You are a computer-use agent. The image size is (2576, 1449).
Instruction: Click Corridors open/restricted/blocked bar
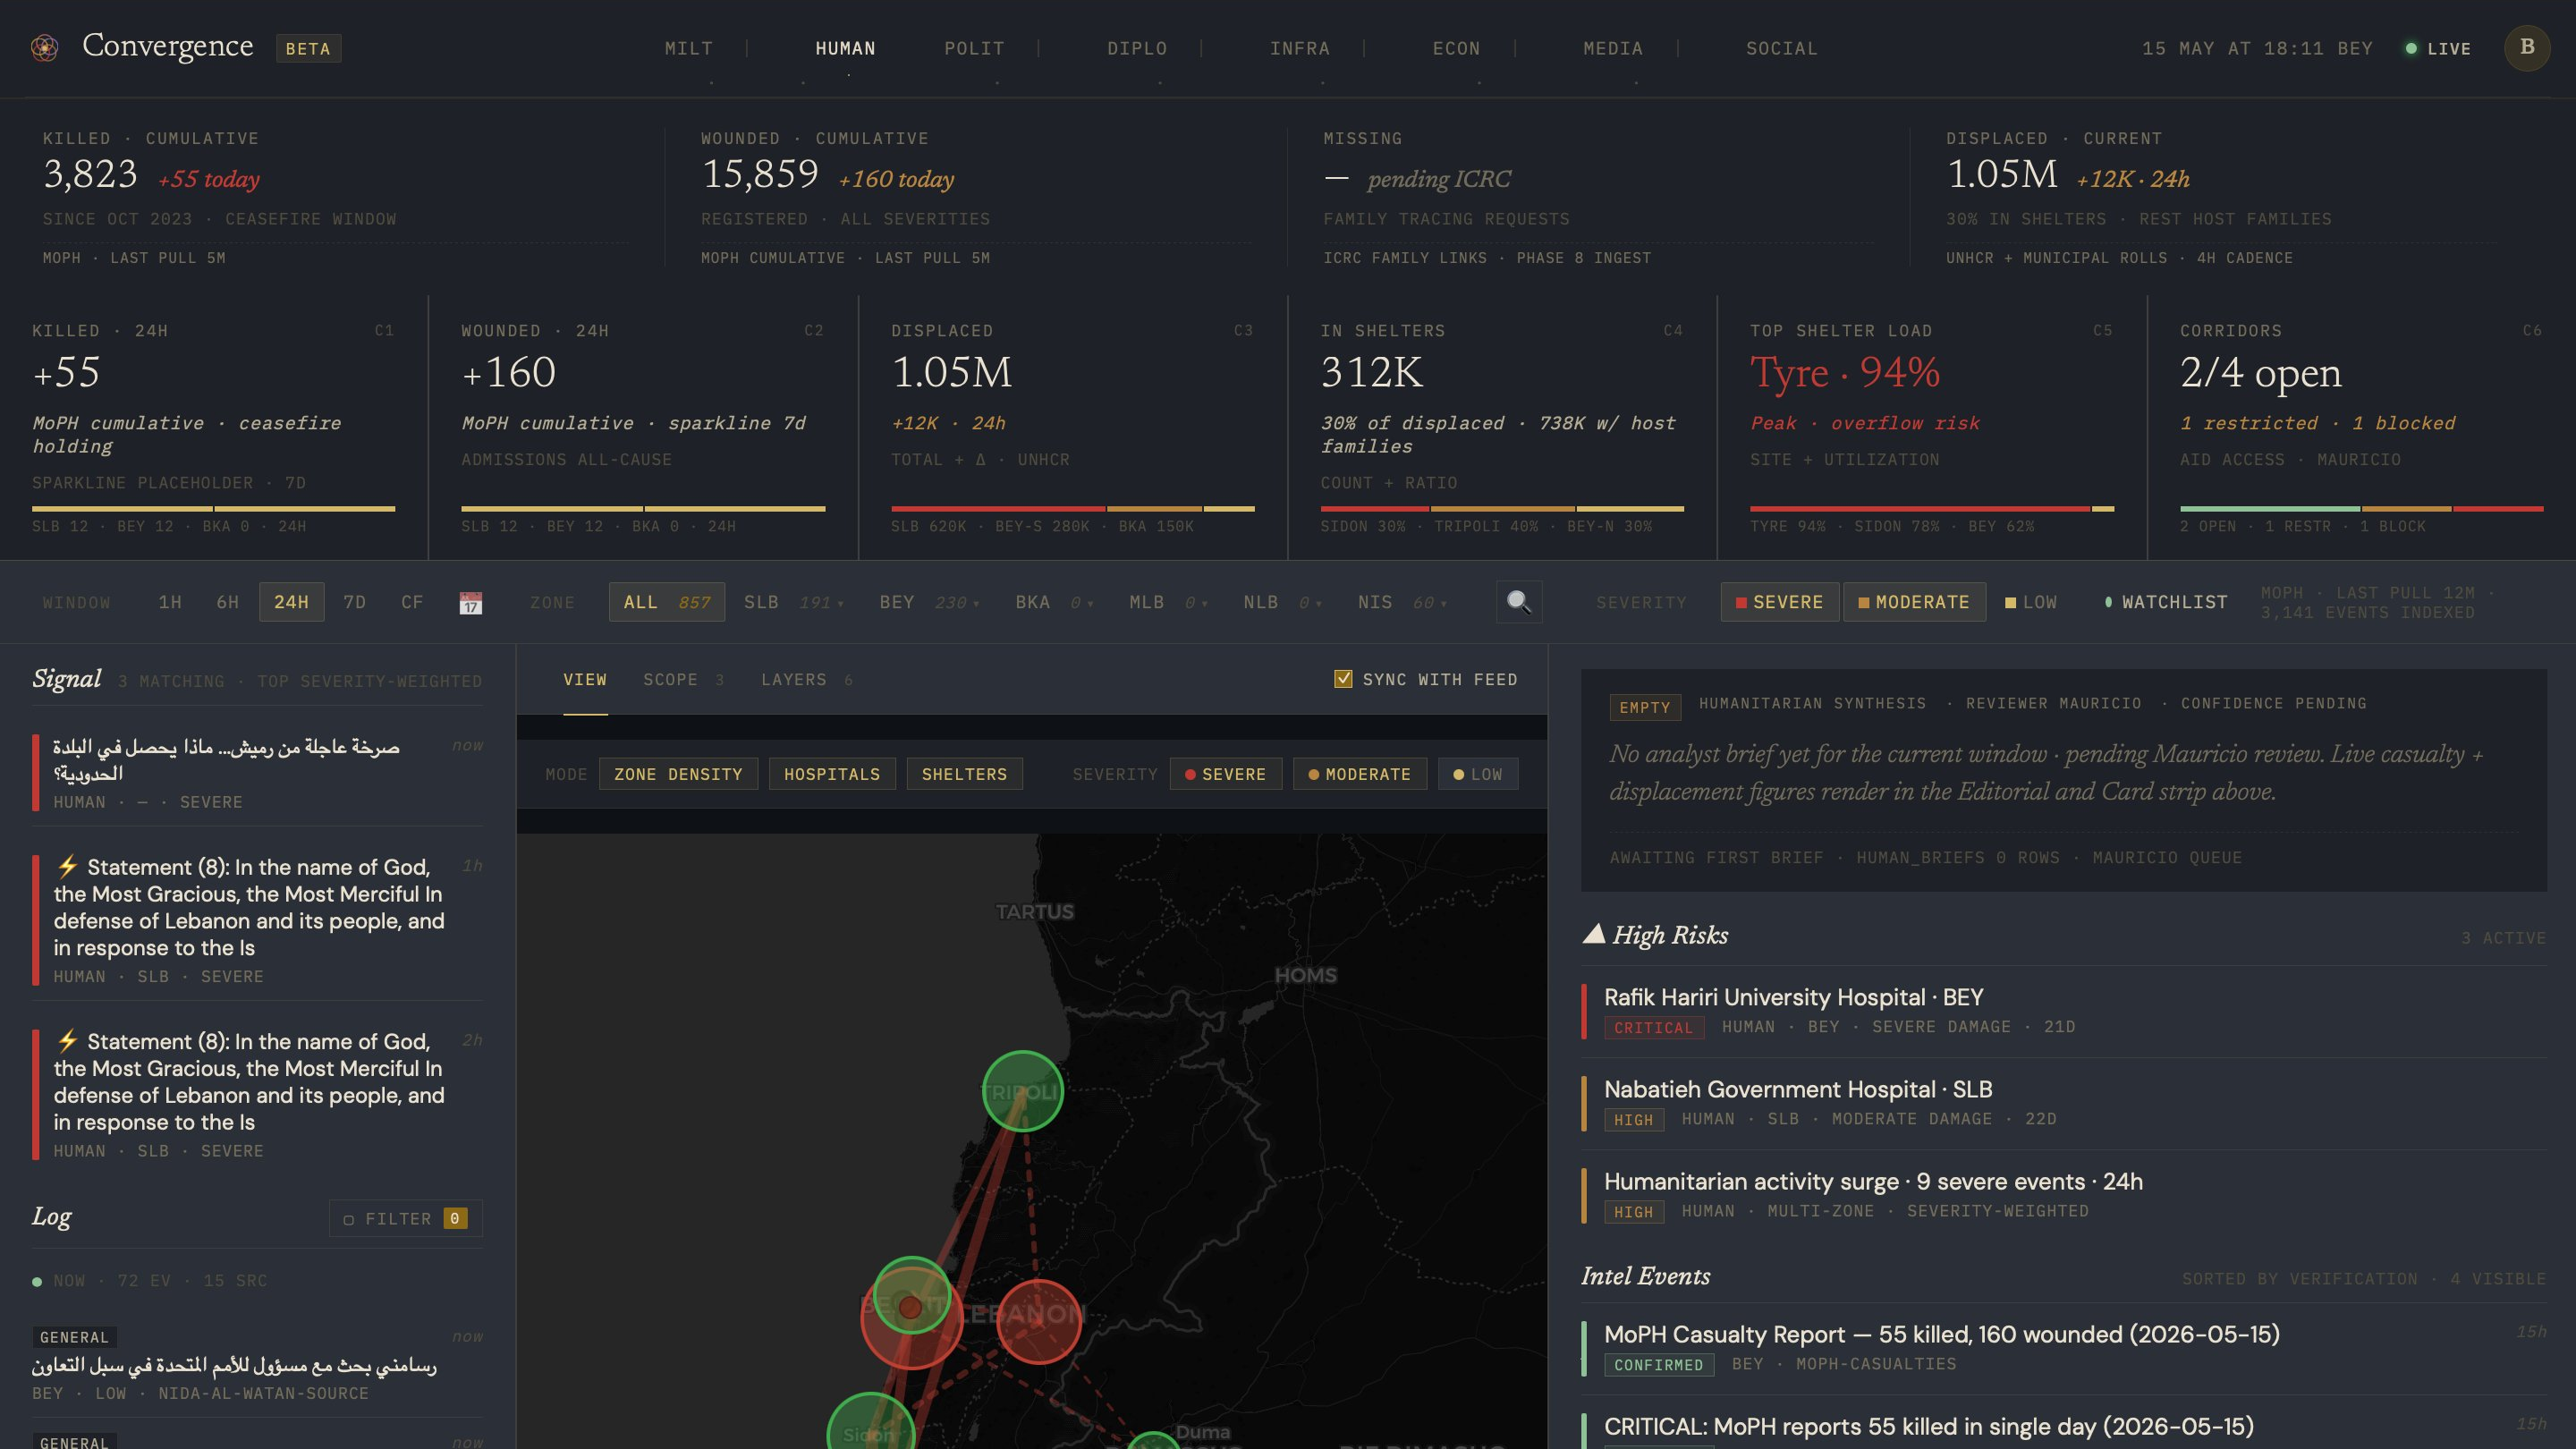click(x=2361, y=509)
